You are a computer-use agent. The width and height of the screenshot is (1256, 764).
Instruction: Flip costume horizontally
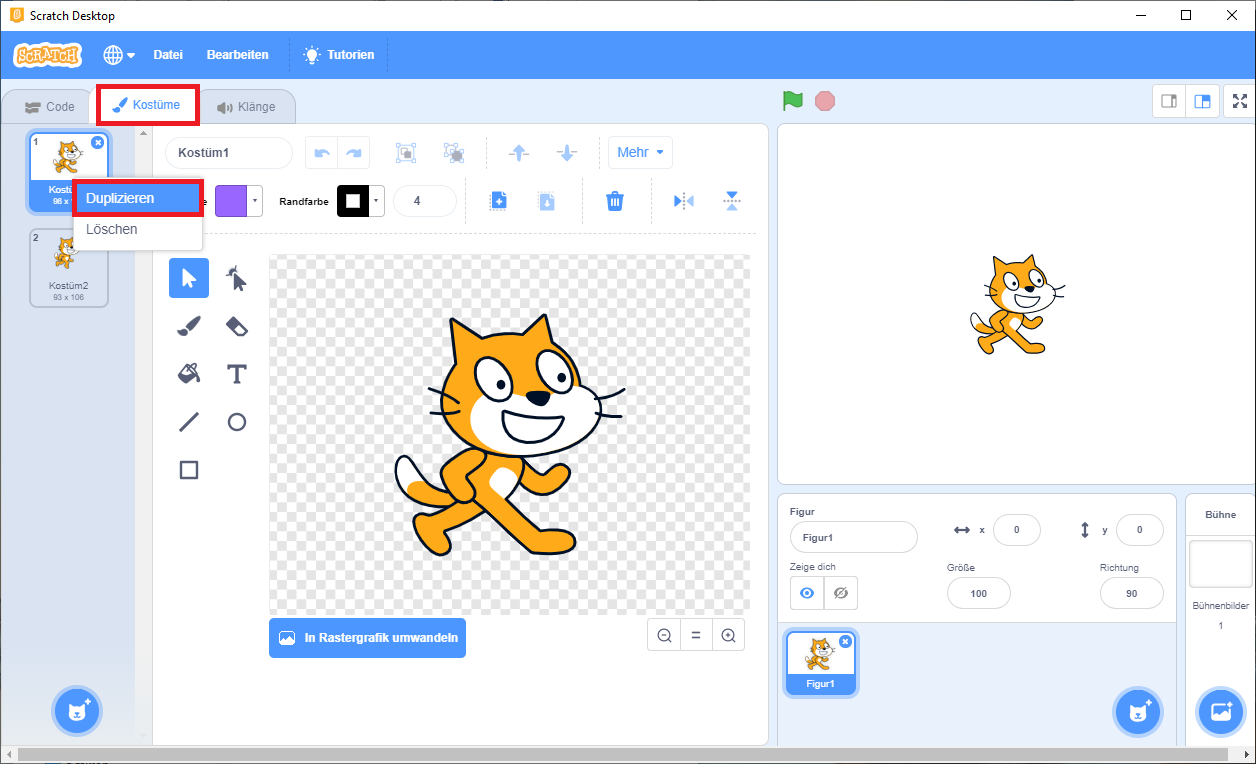point(684,201)
